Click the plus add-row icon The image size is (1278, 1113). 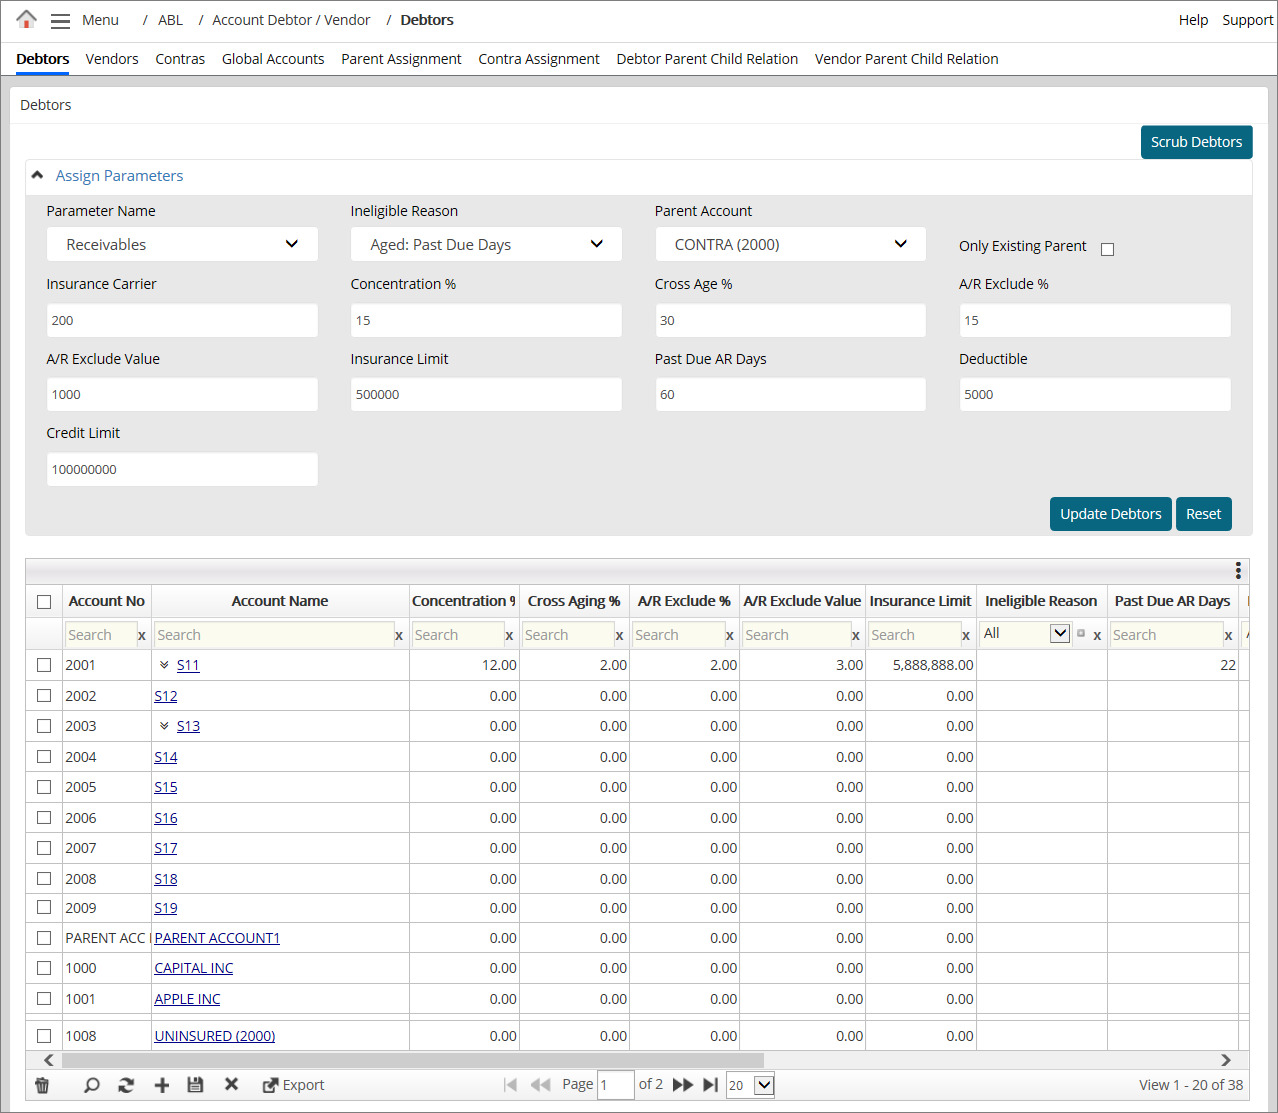pyautogui.click(x=161, y=1085)
